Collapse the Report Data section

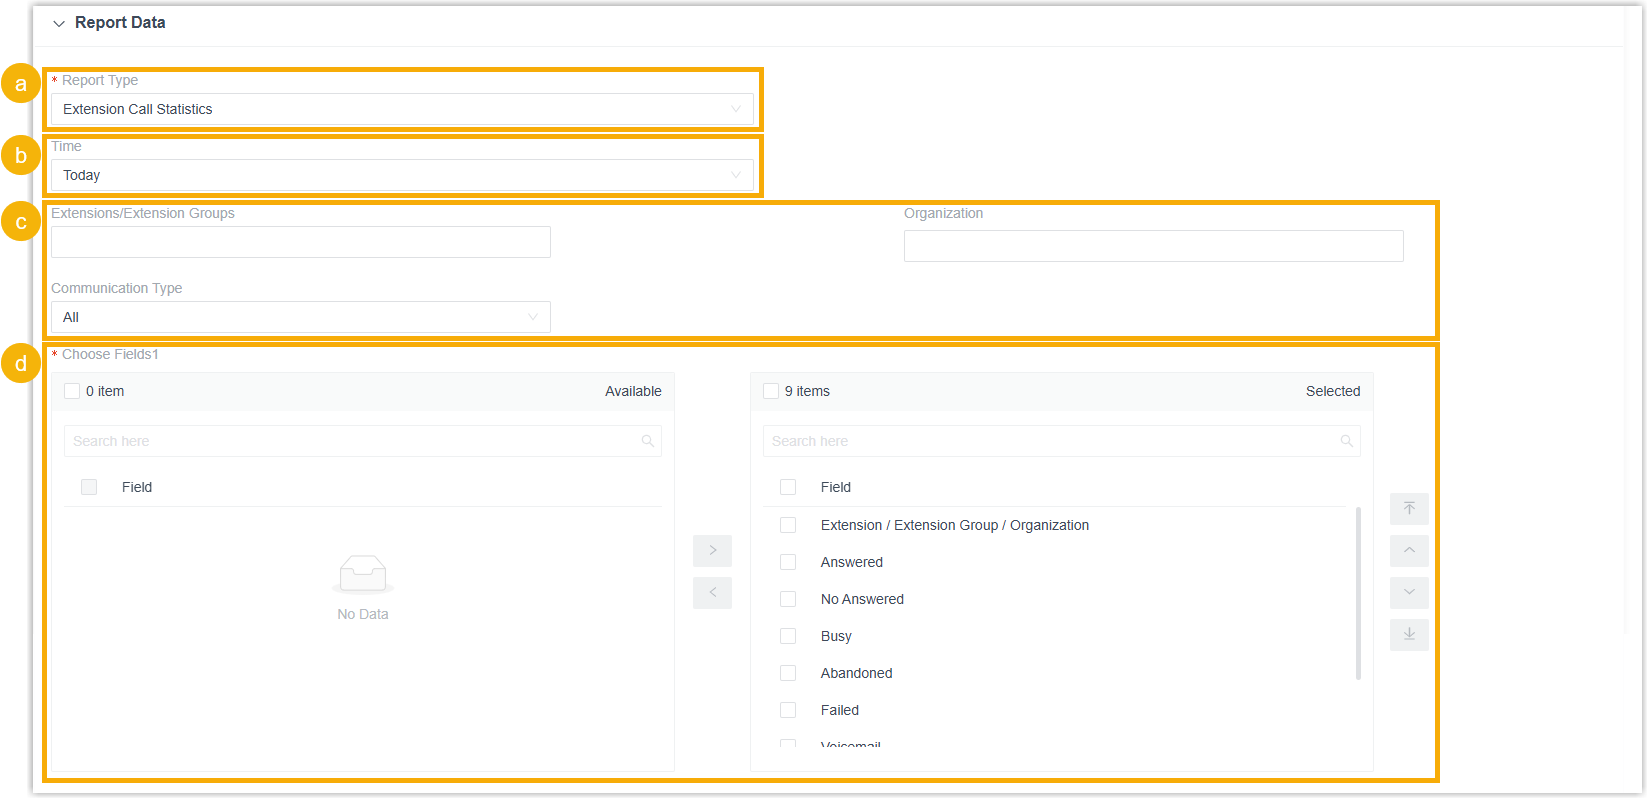coord(59,23)
